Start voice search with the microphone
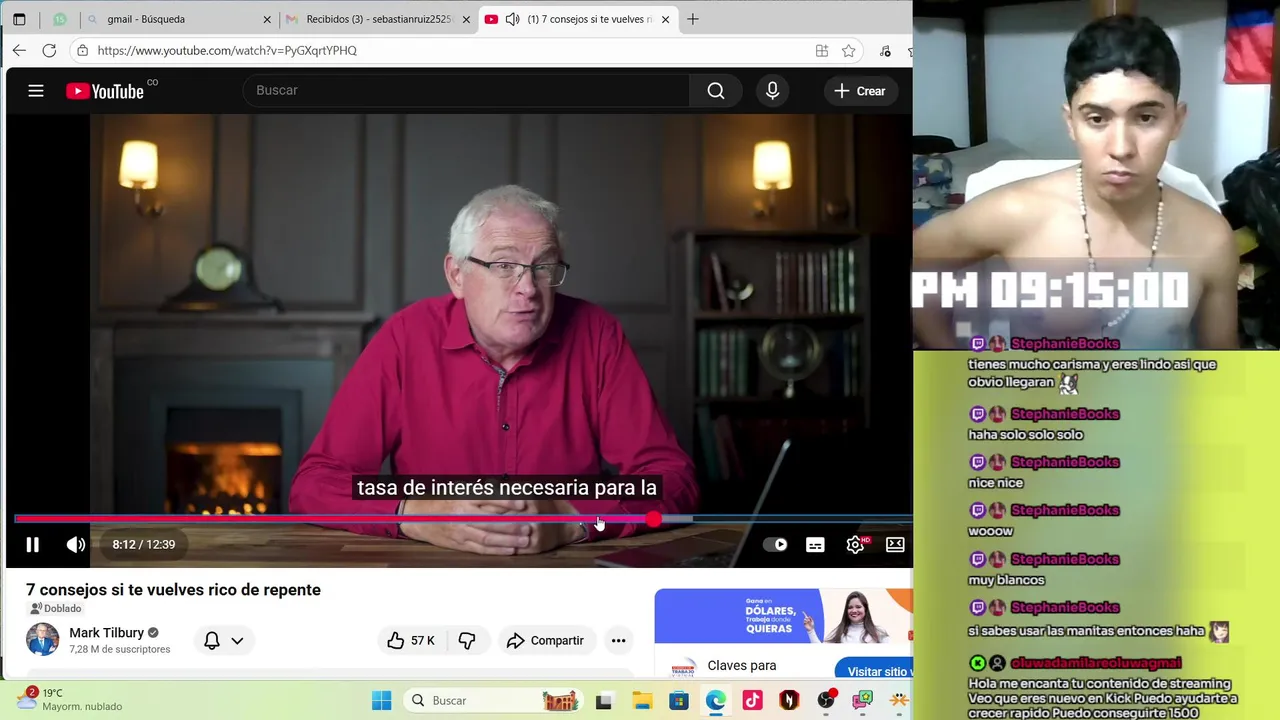Screen dimensions: 1280x720 click(772, 91)
